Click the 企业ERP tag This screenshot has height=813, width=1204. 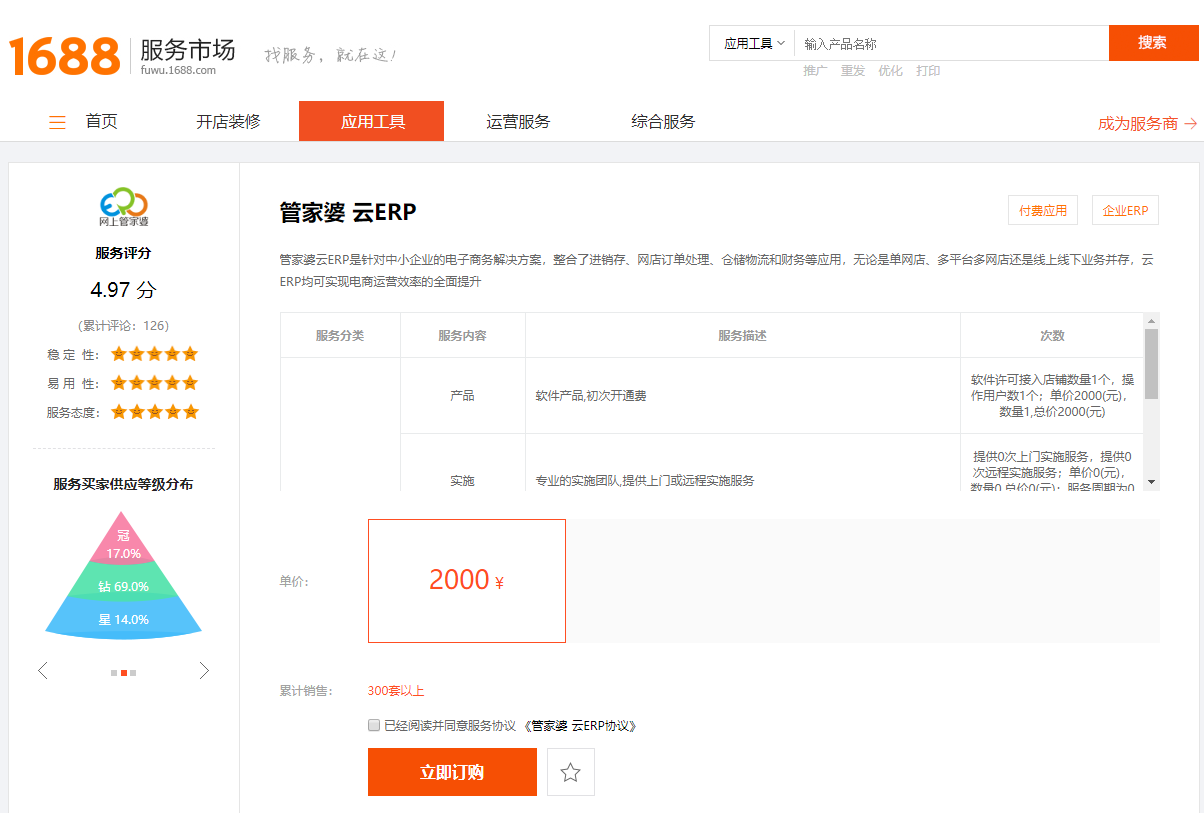click(x=1125, y=210)
